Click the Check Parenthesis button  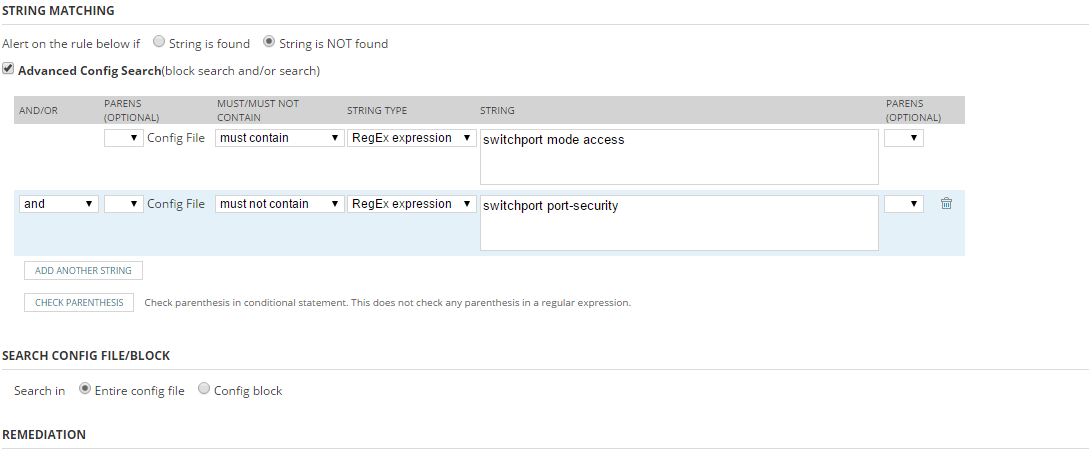79,302
